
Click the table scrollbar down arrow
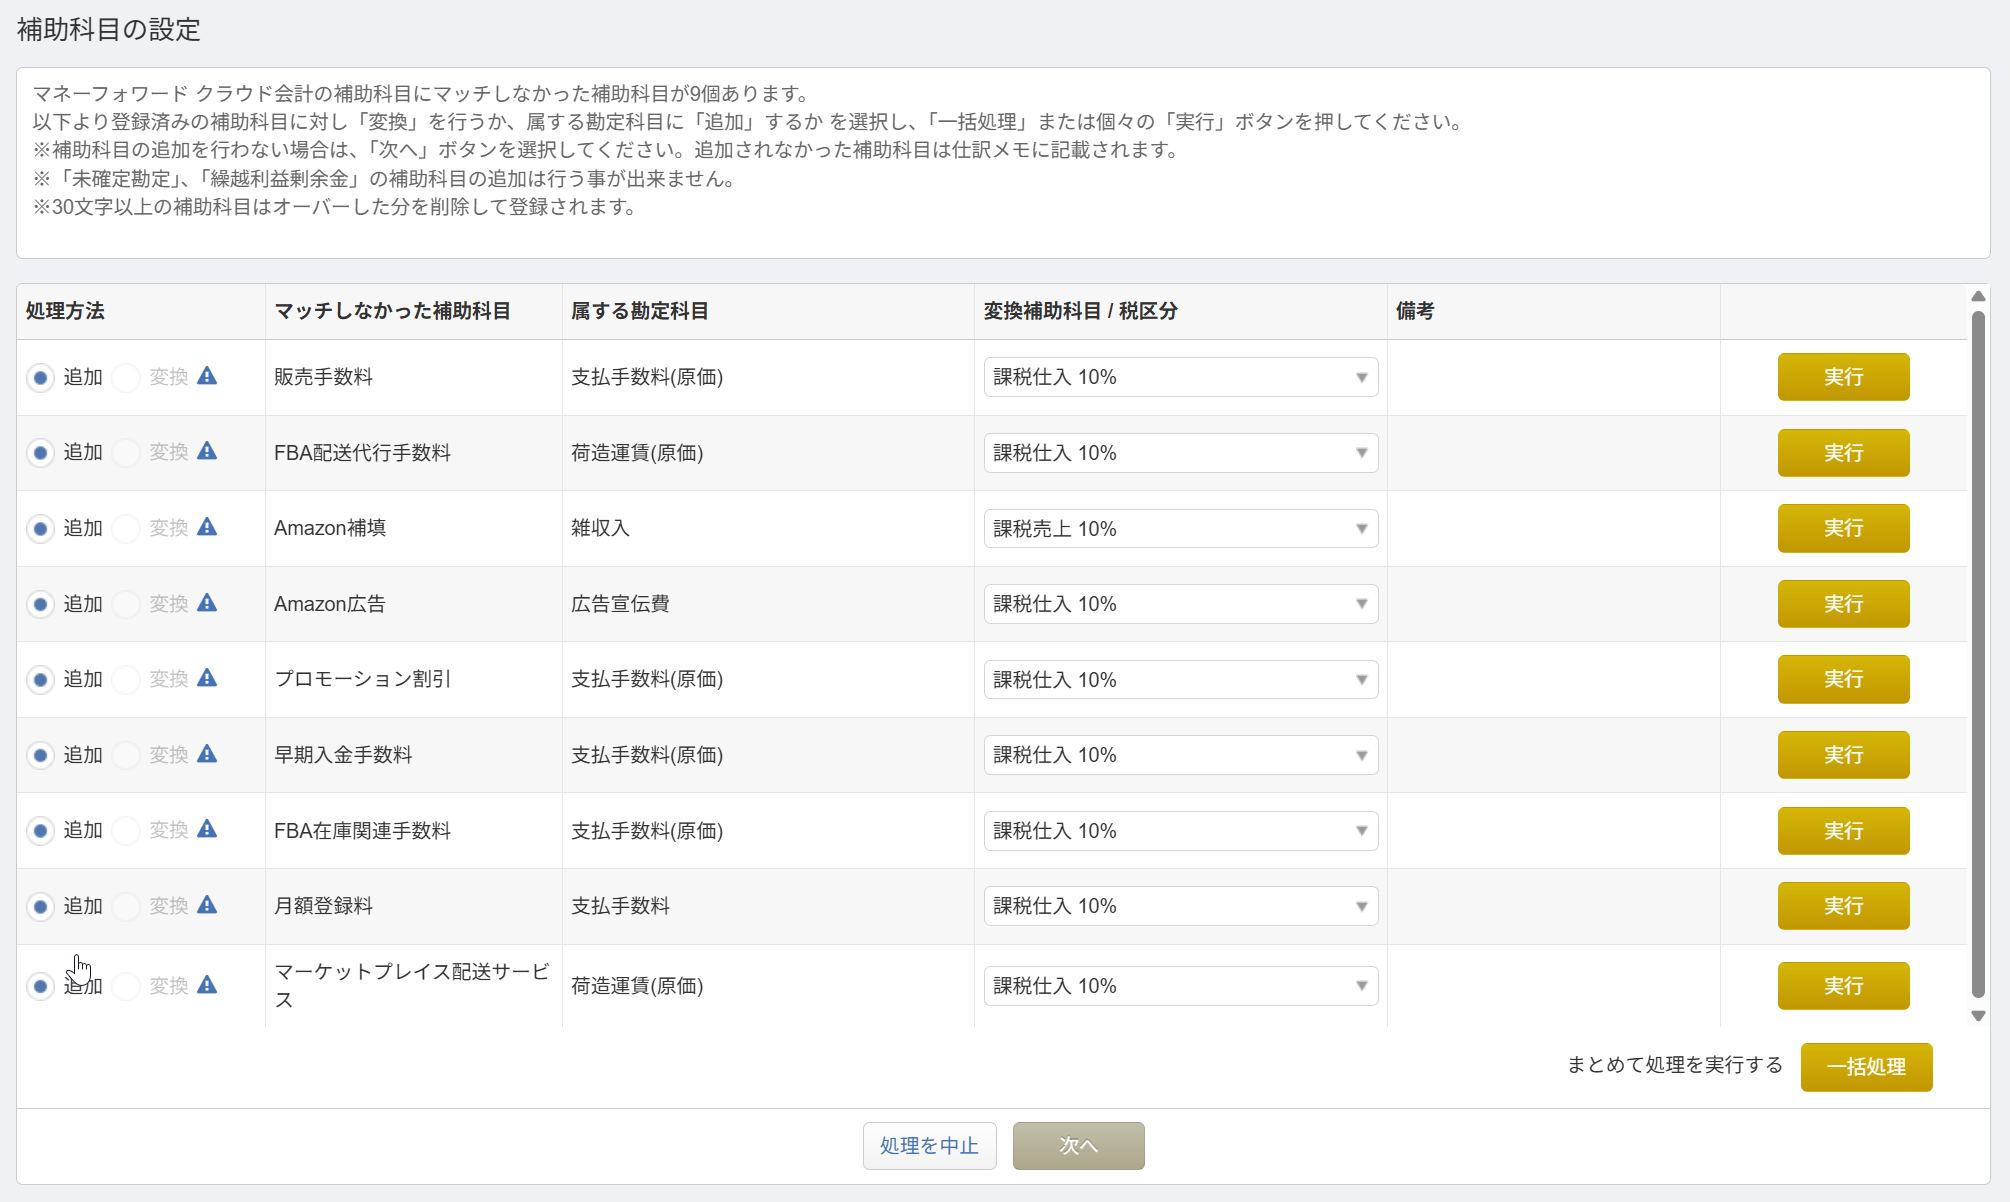[x=1977, y=1016]
